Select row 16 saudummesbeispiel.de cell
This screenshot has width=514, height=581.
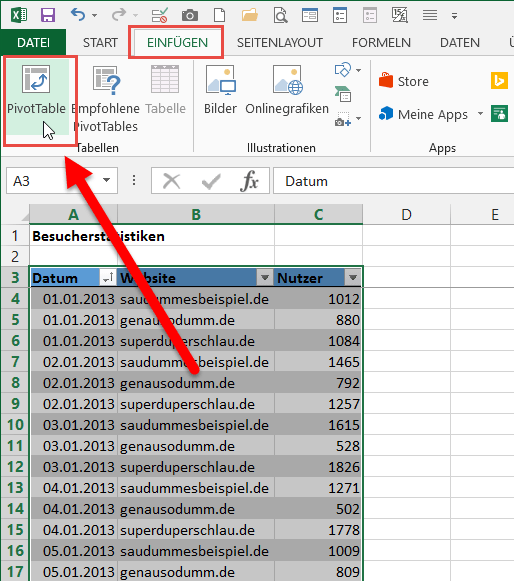click(196, 551)
